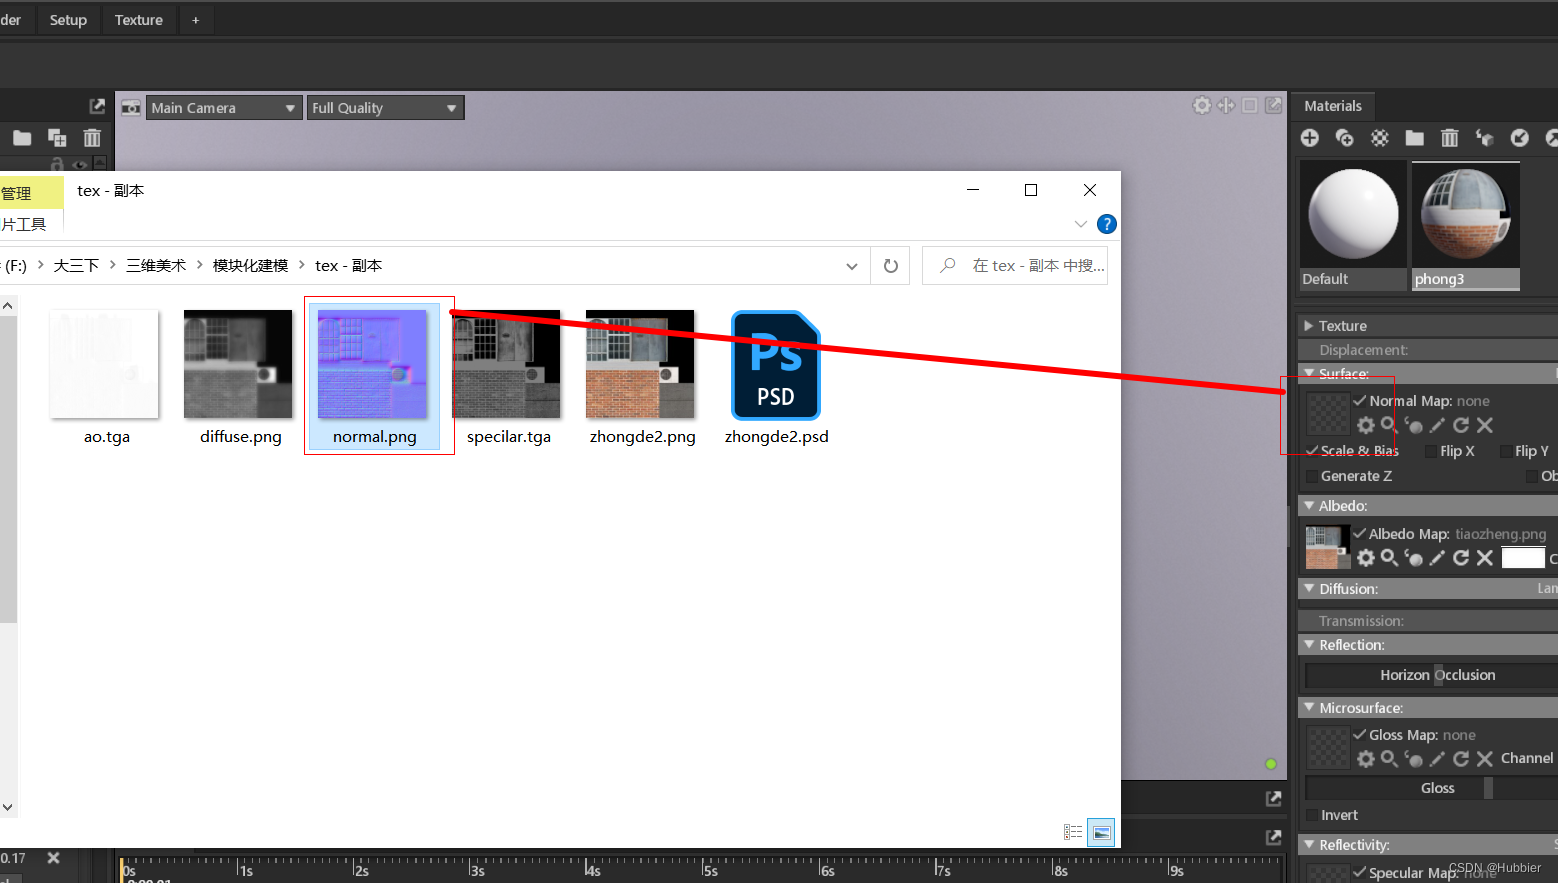Click the X icon to clear the Gloss Map
The height and width of the screenshot is (883, 1558).
[x=1484, y=758]
